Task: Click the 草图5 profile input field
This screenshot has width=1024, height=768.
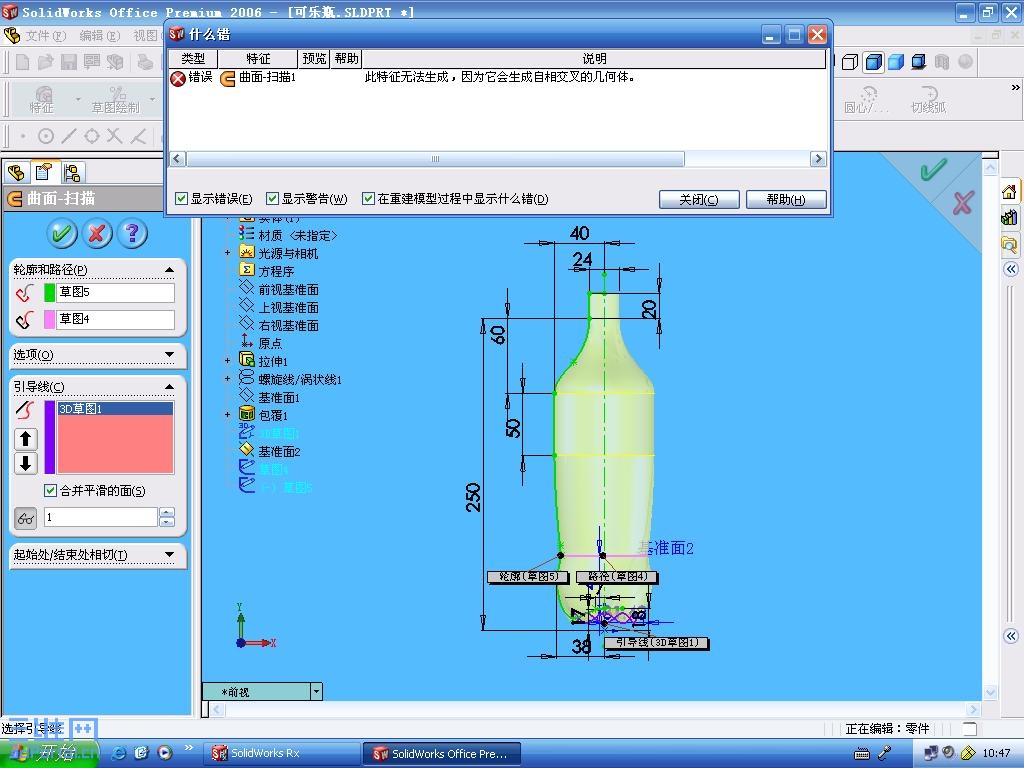Action: point(116,293)
